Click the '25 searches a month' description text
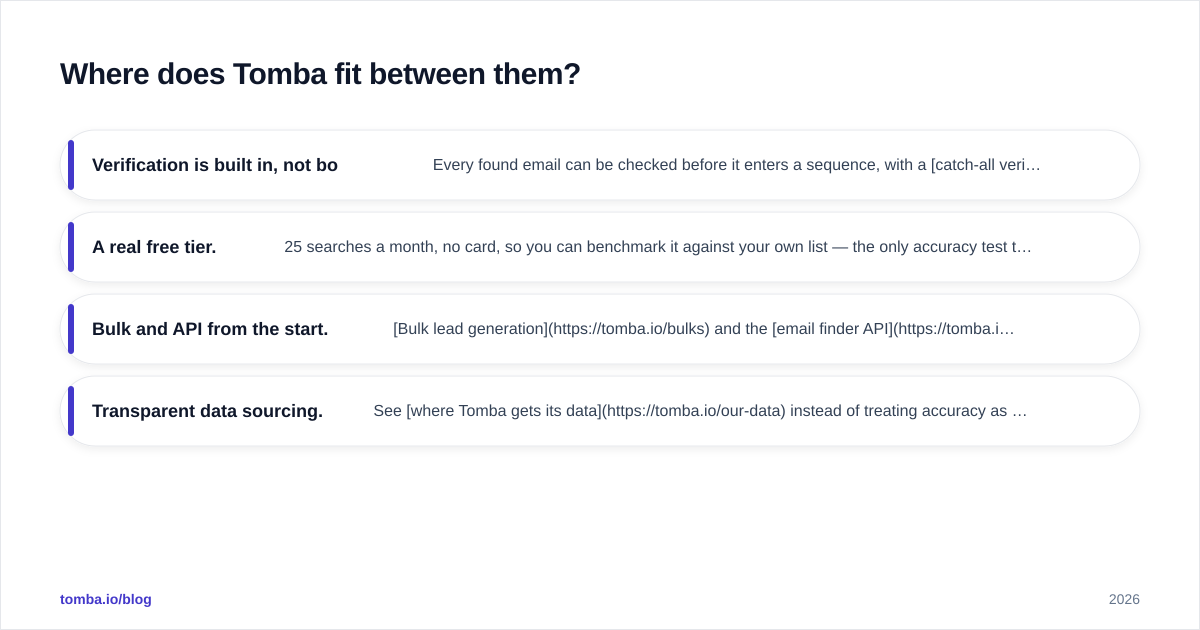Screen dimensions: 1200x630 [658, 247]
